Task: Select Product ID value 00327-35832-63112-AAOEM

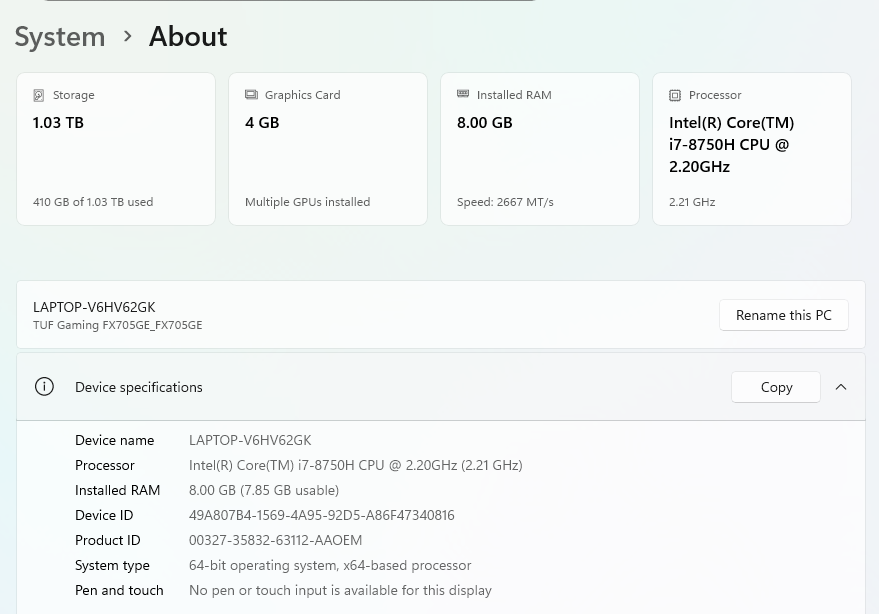Action: click(x=275, y=540)
